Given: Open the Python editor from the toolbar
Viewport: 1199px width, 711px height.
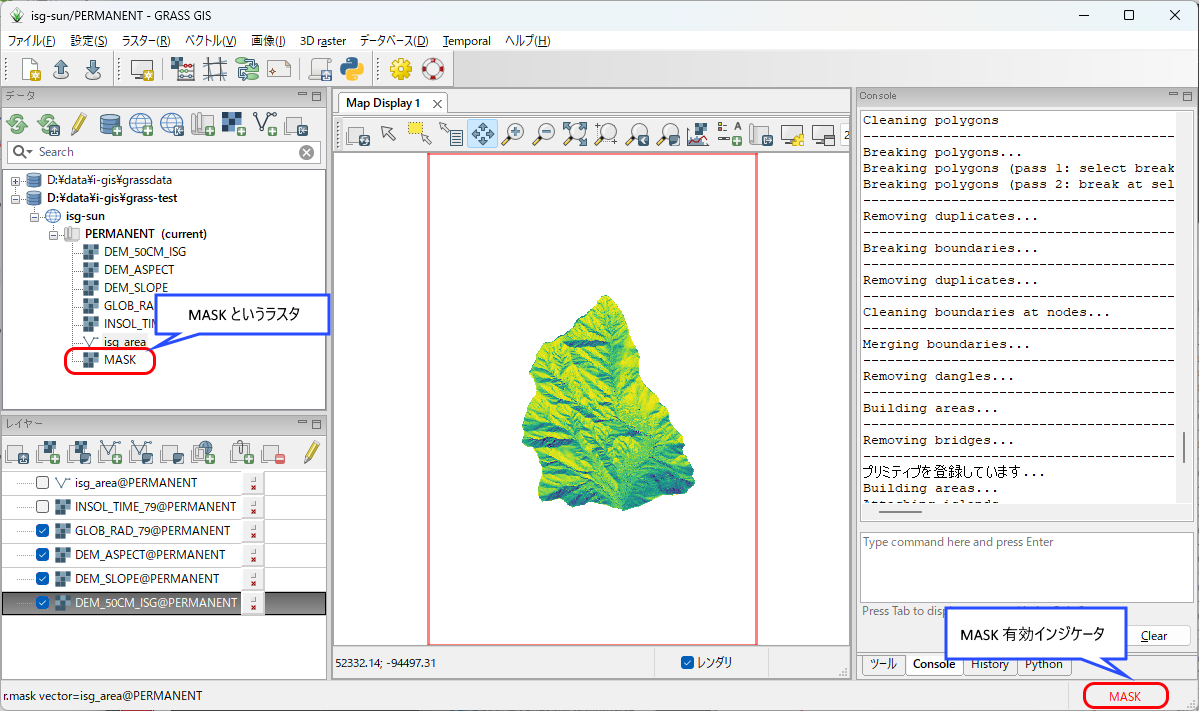Looking at the screenshot, I should [x=351, y=69].
